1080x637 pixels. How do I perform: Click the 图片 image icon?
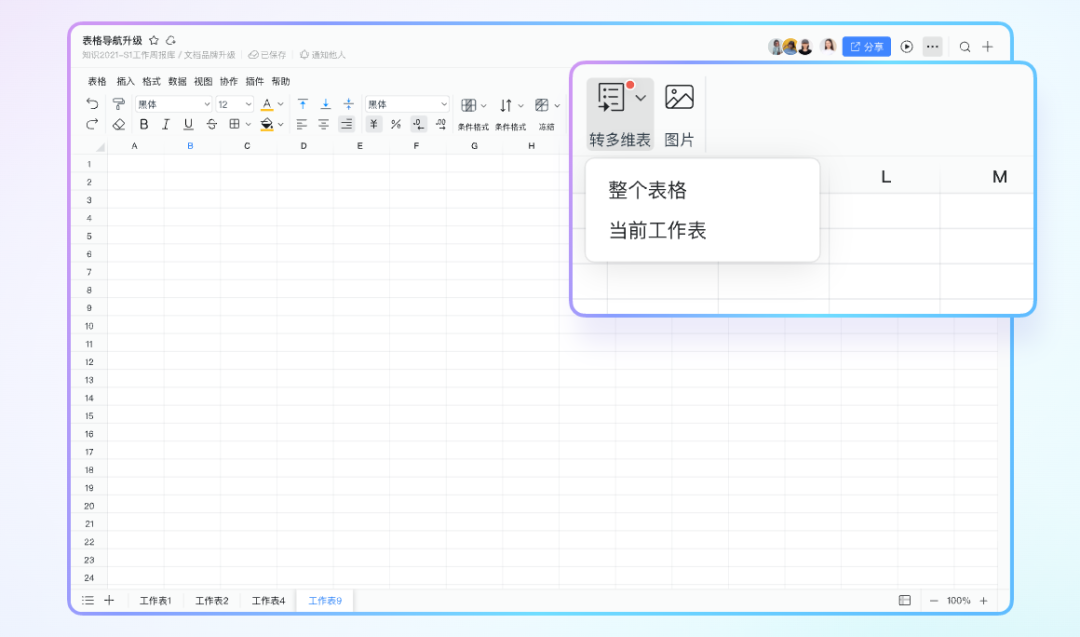pos(679,98)
